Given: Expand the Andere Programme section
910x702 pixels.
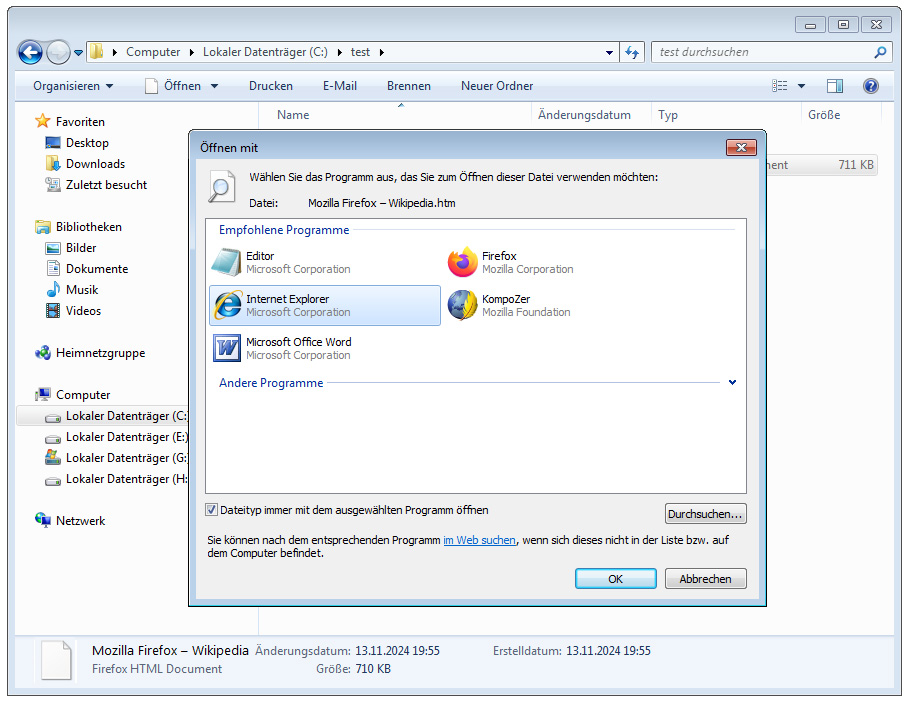Looking at the screenshot, I should click(732, 383).
